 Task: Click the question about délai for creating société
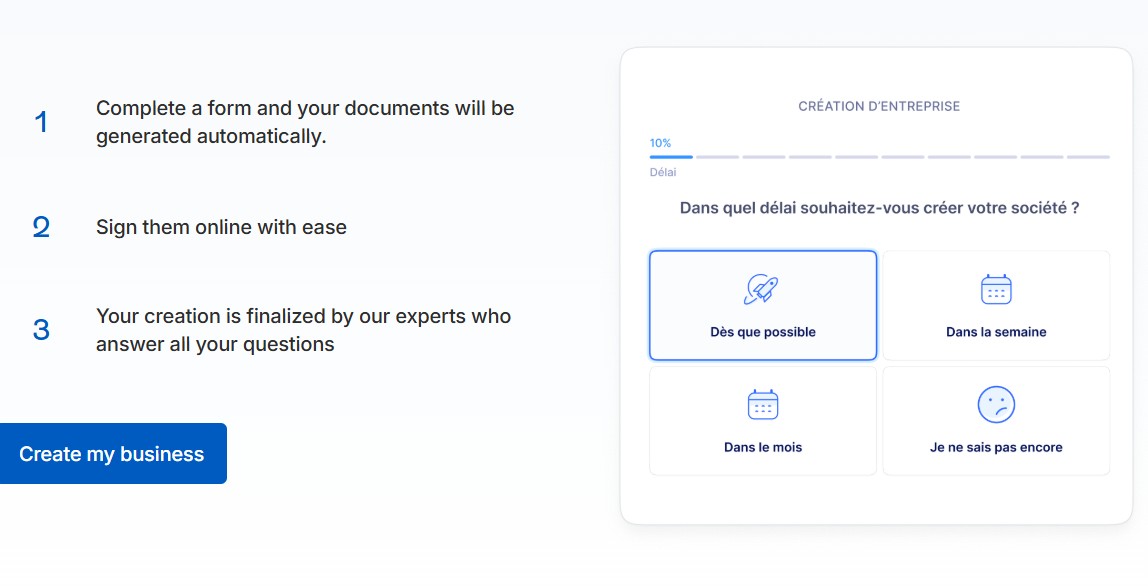tap(878, 208)
